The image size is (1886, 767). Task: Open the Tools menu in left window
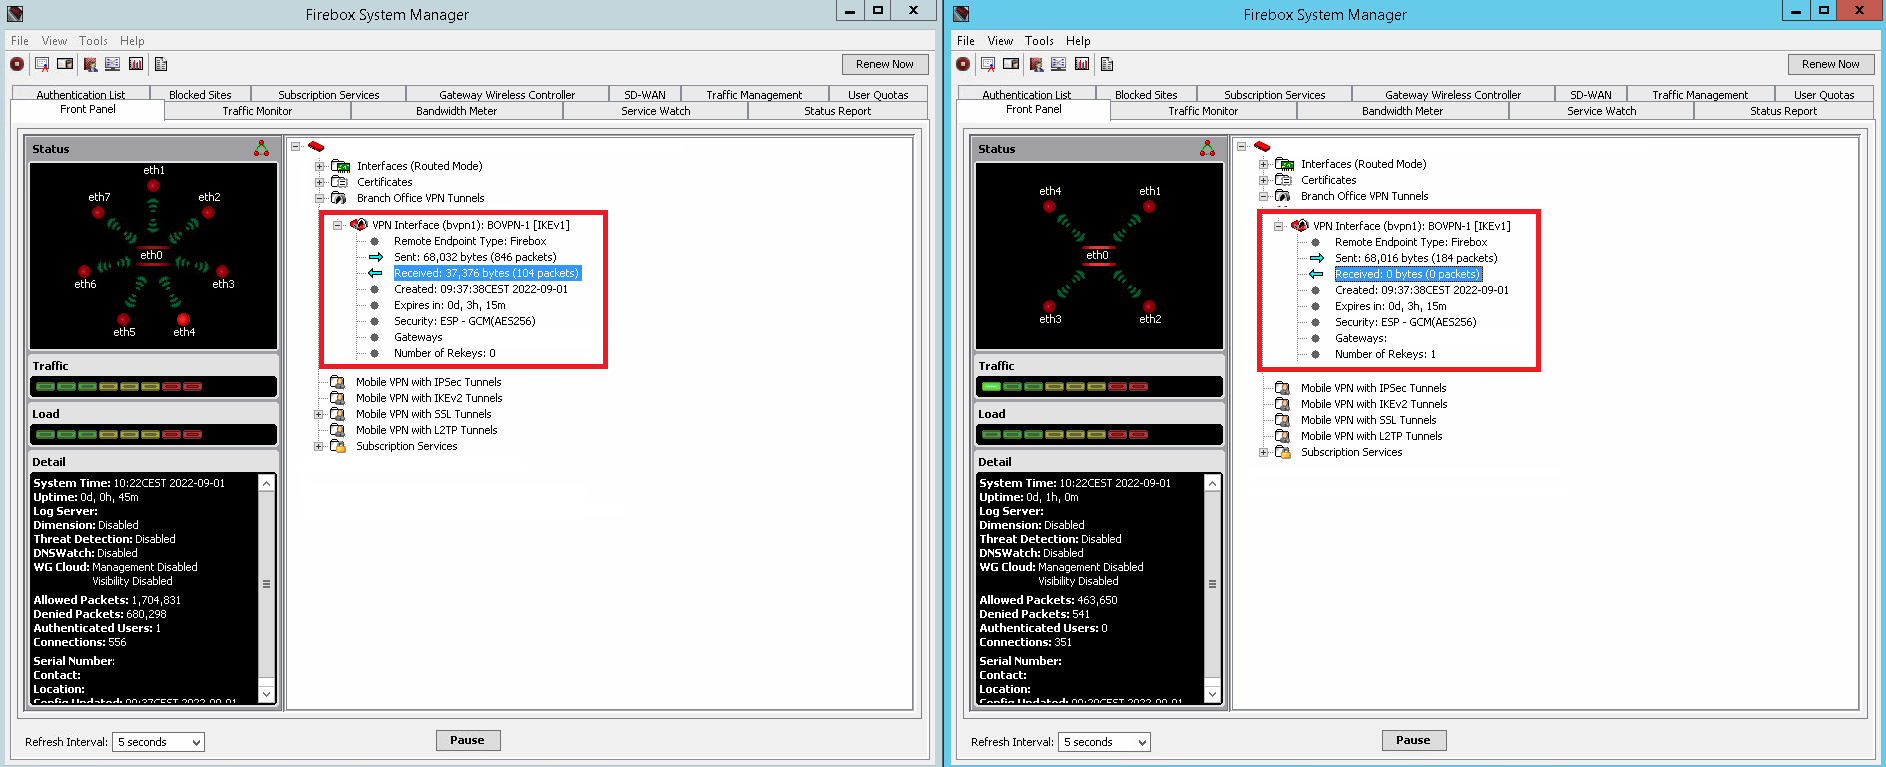[x=93, y=41]
